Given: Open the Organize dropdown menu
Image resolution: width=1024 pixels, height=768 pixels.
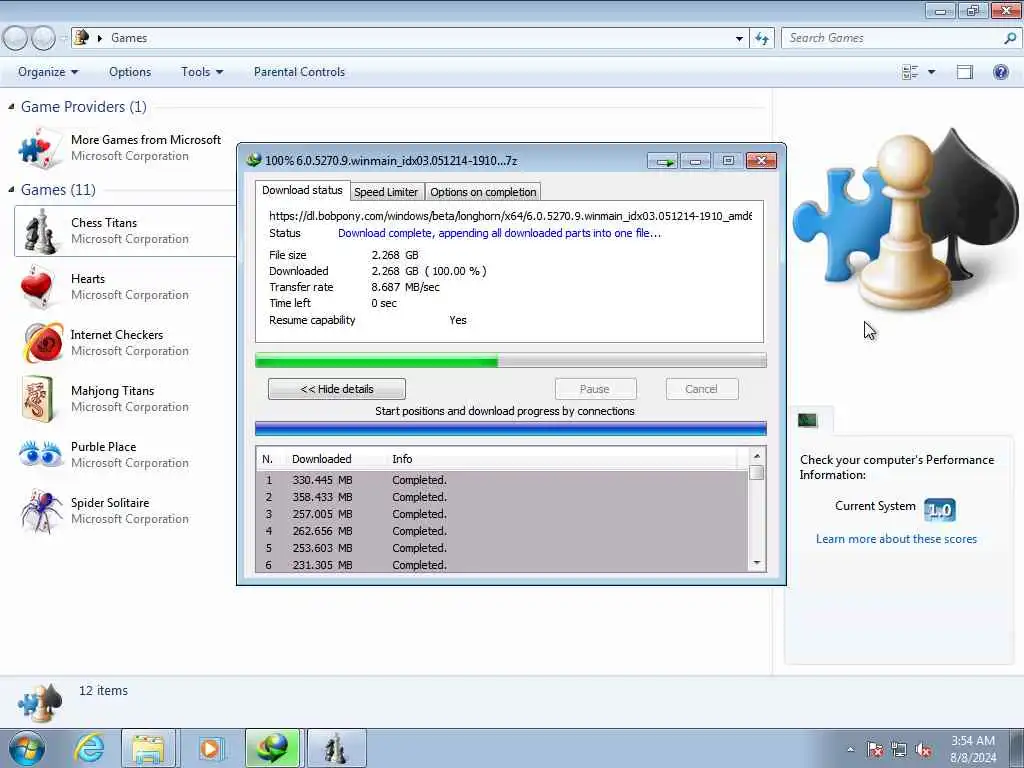Looking at the screenshot, I should (x=48, y=72).
